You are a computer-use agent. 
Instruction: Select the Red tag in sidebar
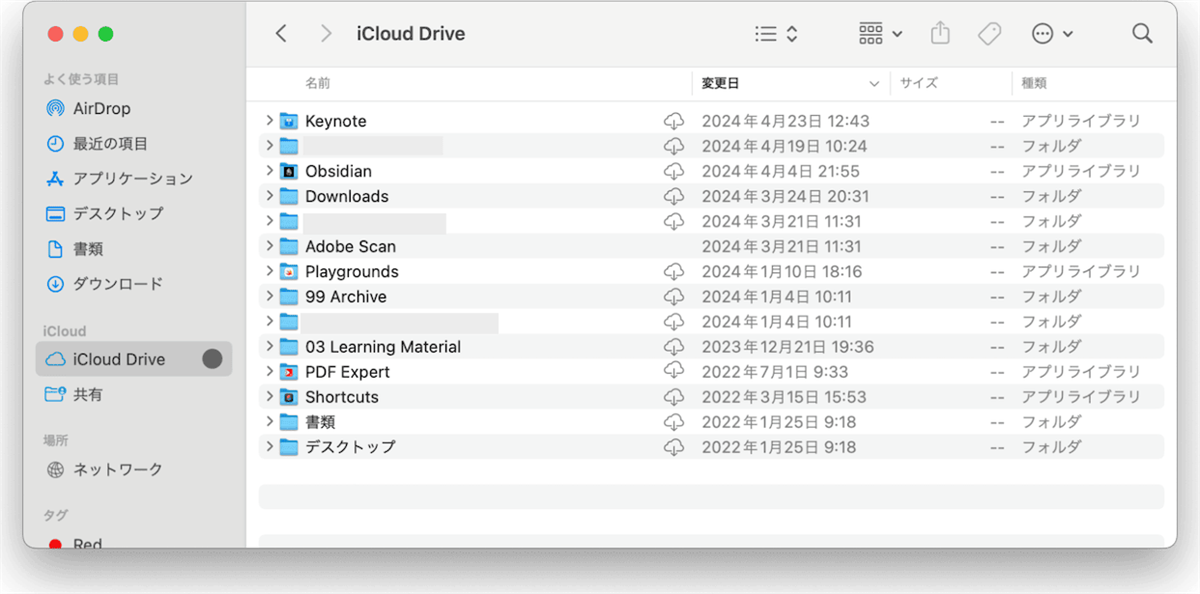(87, 543)
